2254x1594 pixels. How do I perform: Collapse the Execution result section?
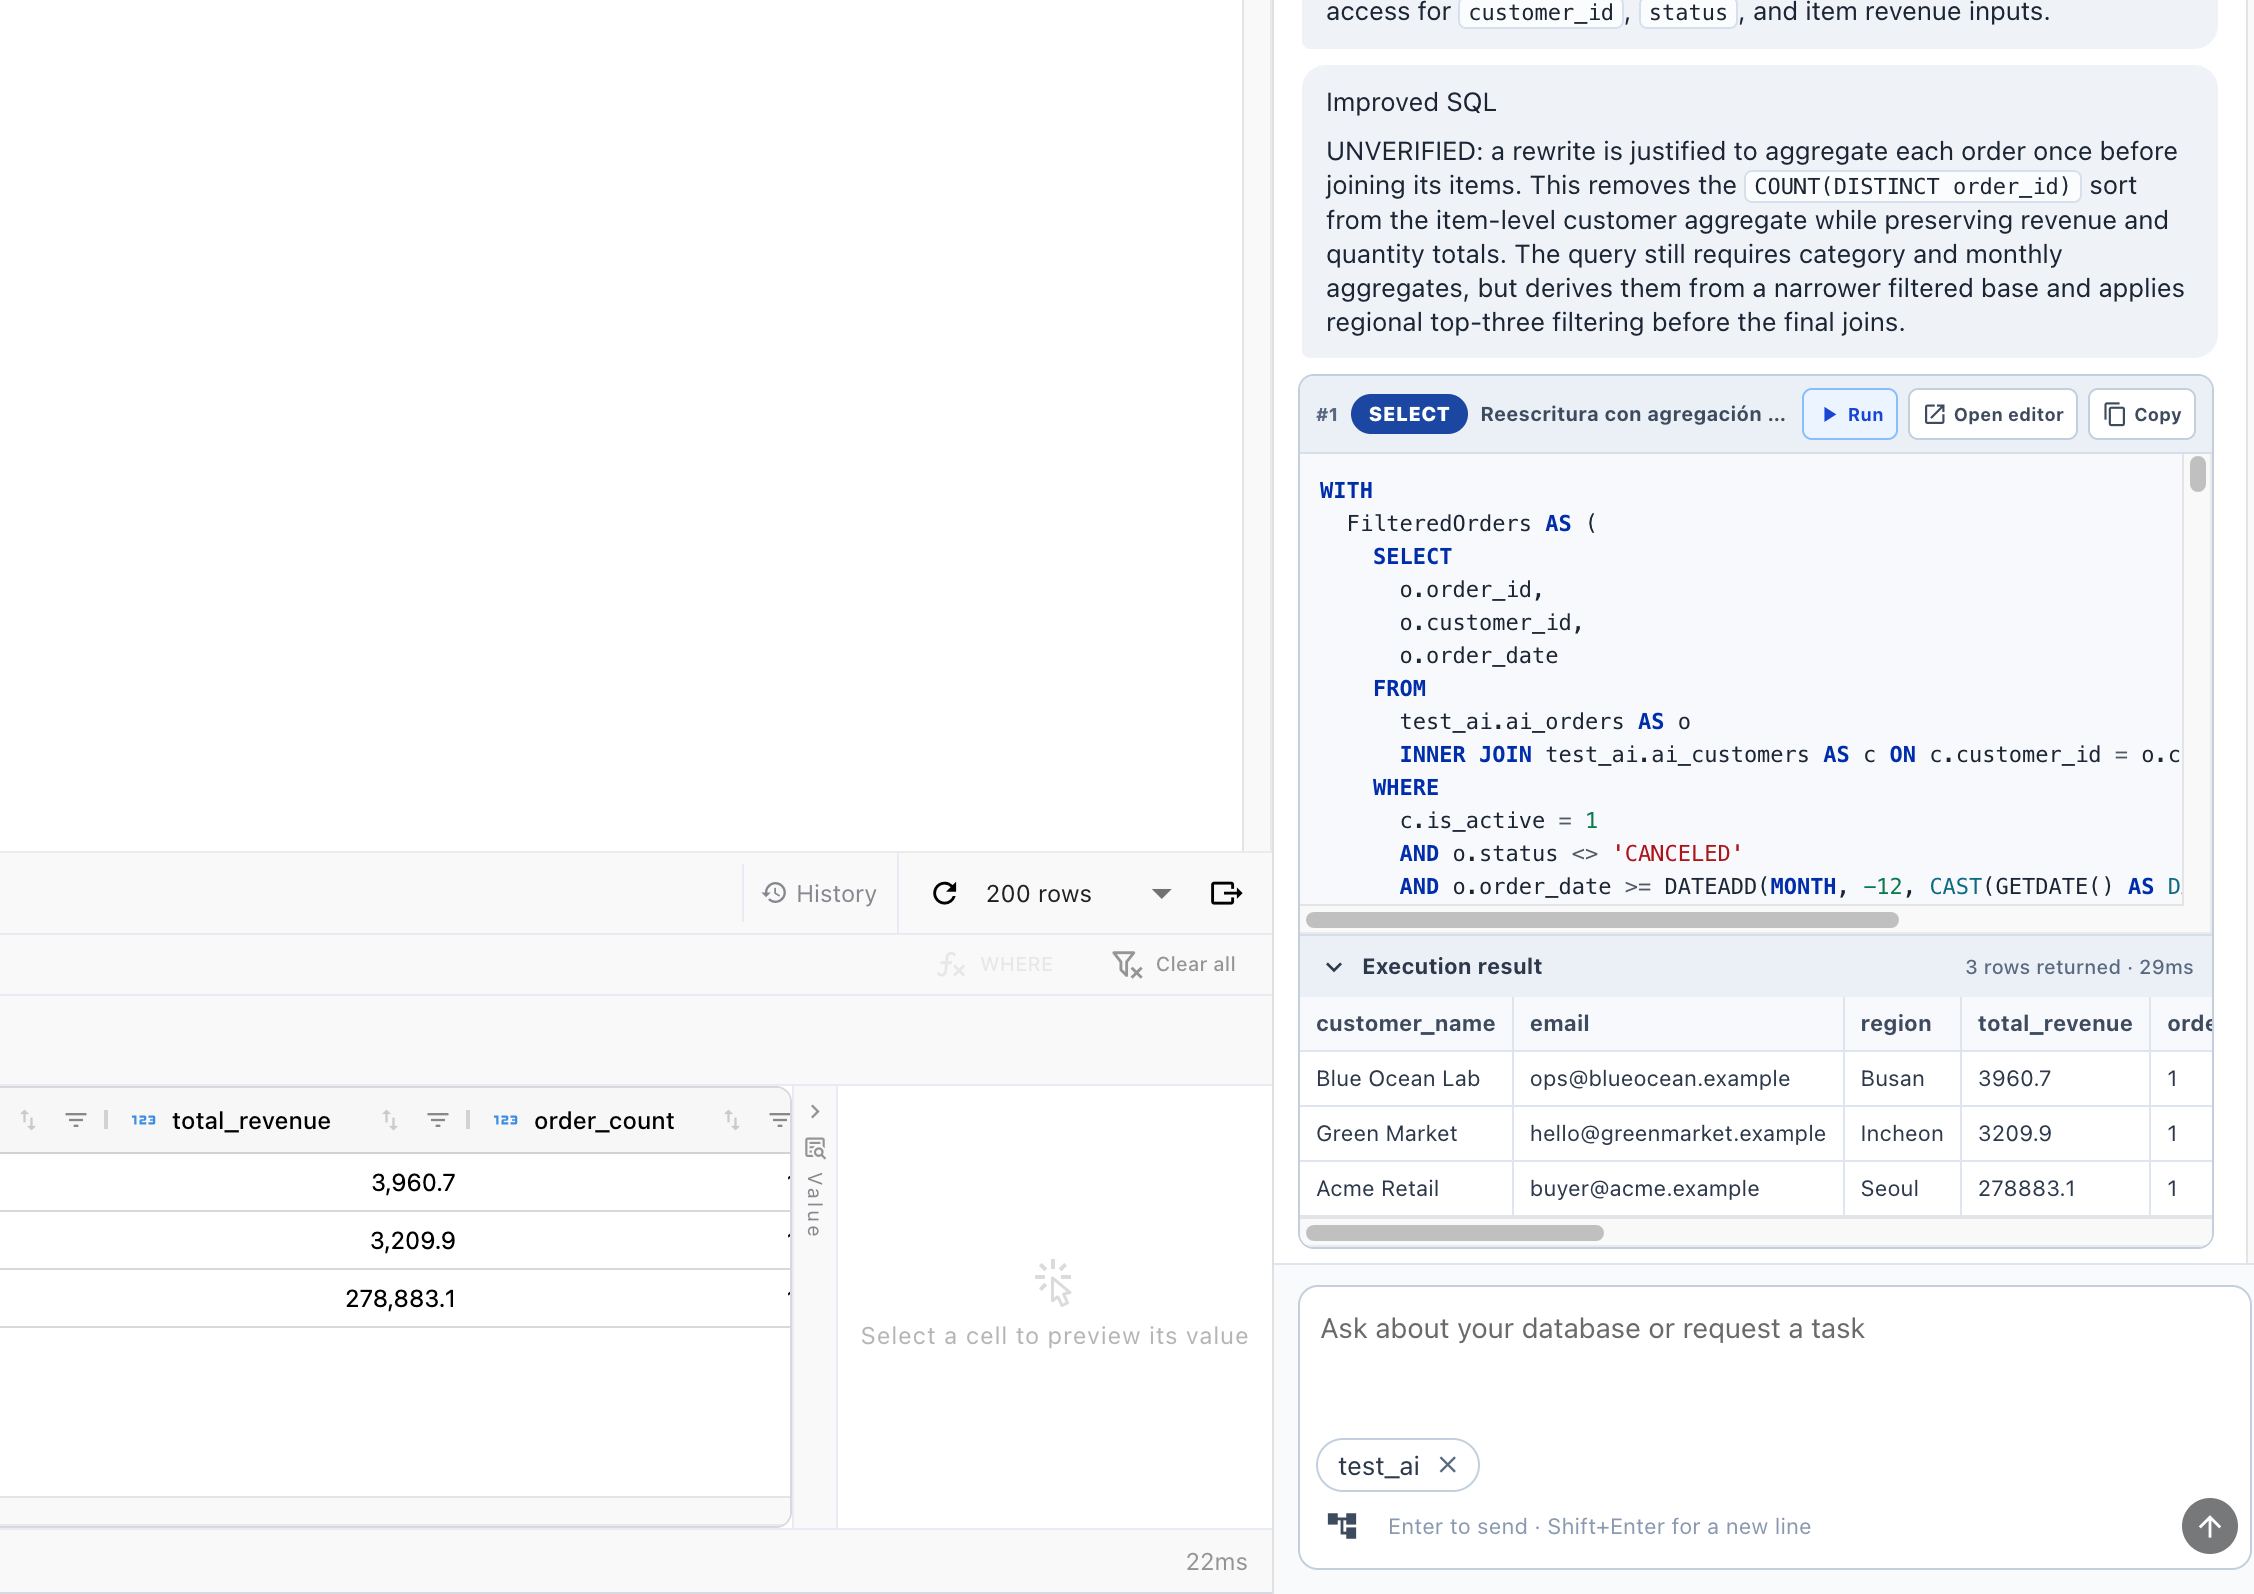(1333, 966)
